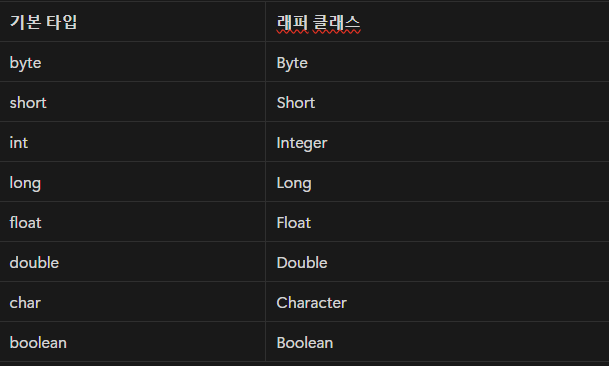Click the Double wrapper class cell

437,262
